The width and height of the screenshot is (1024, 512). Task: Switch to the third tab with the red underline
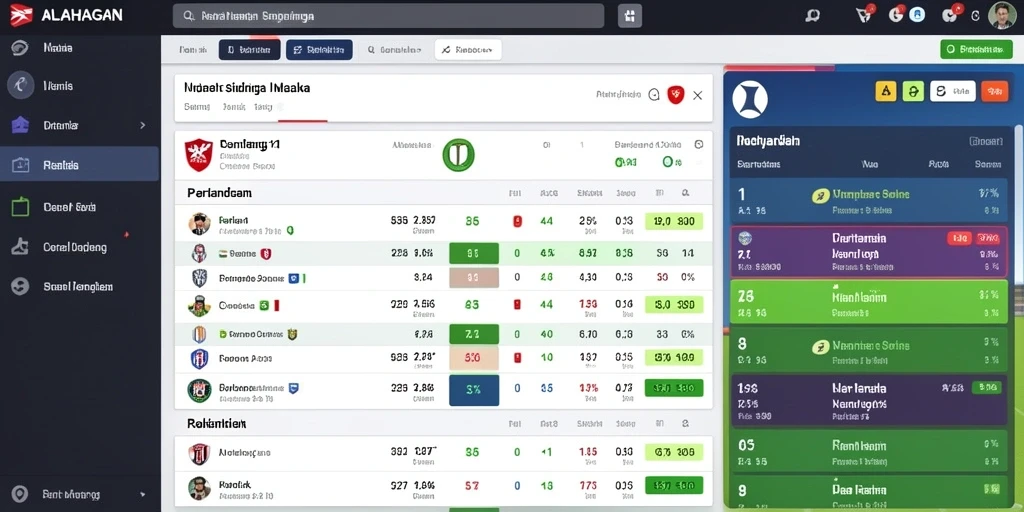[263, 106]
